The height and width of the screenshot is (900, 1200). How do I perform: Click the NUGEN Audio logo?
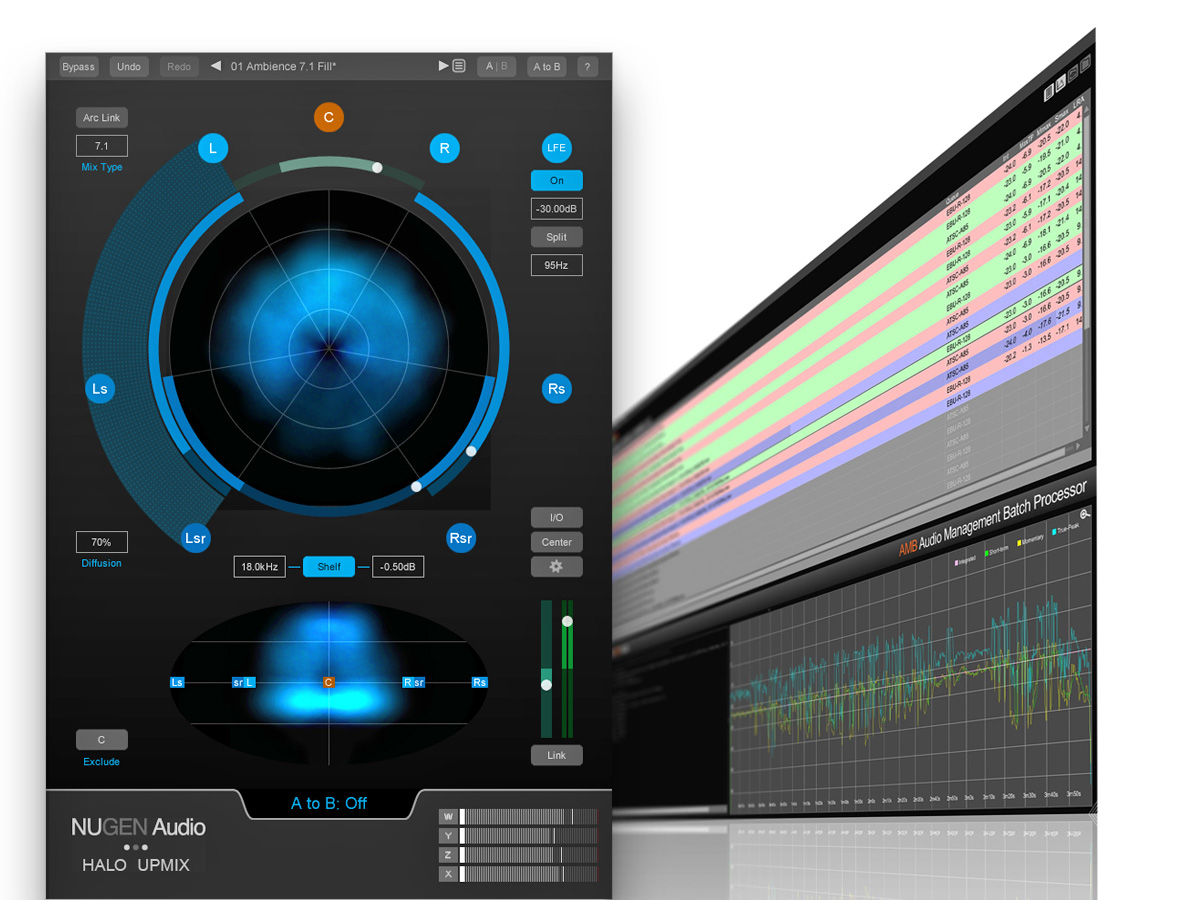click(x=138, y=827)
